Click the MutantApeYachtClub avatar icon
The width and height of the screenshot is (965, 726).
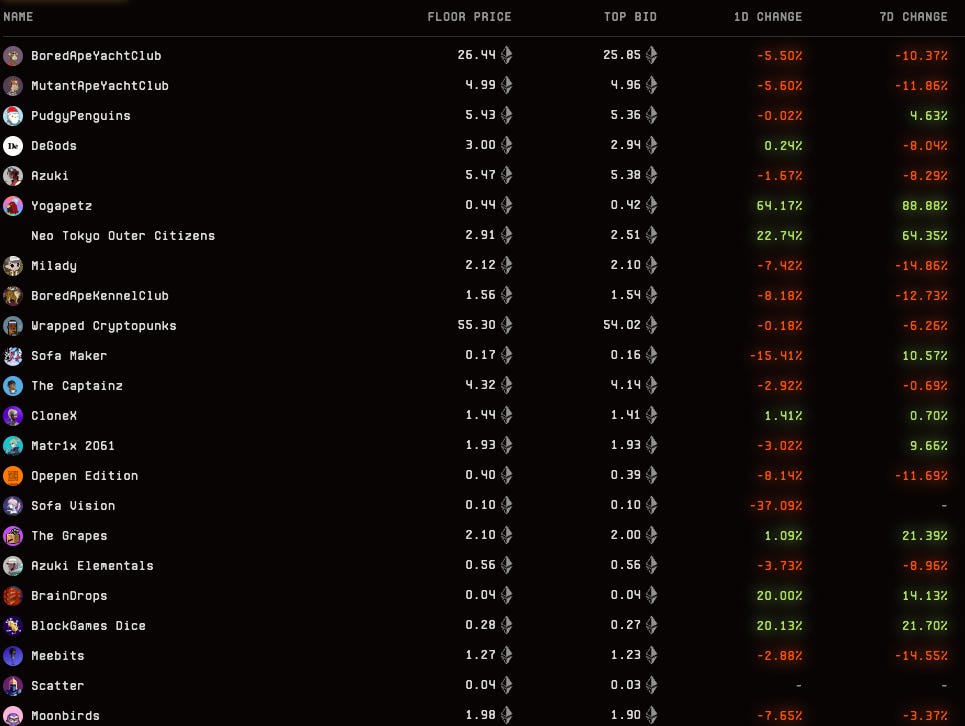click(x=13, y=86)
